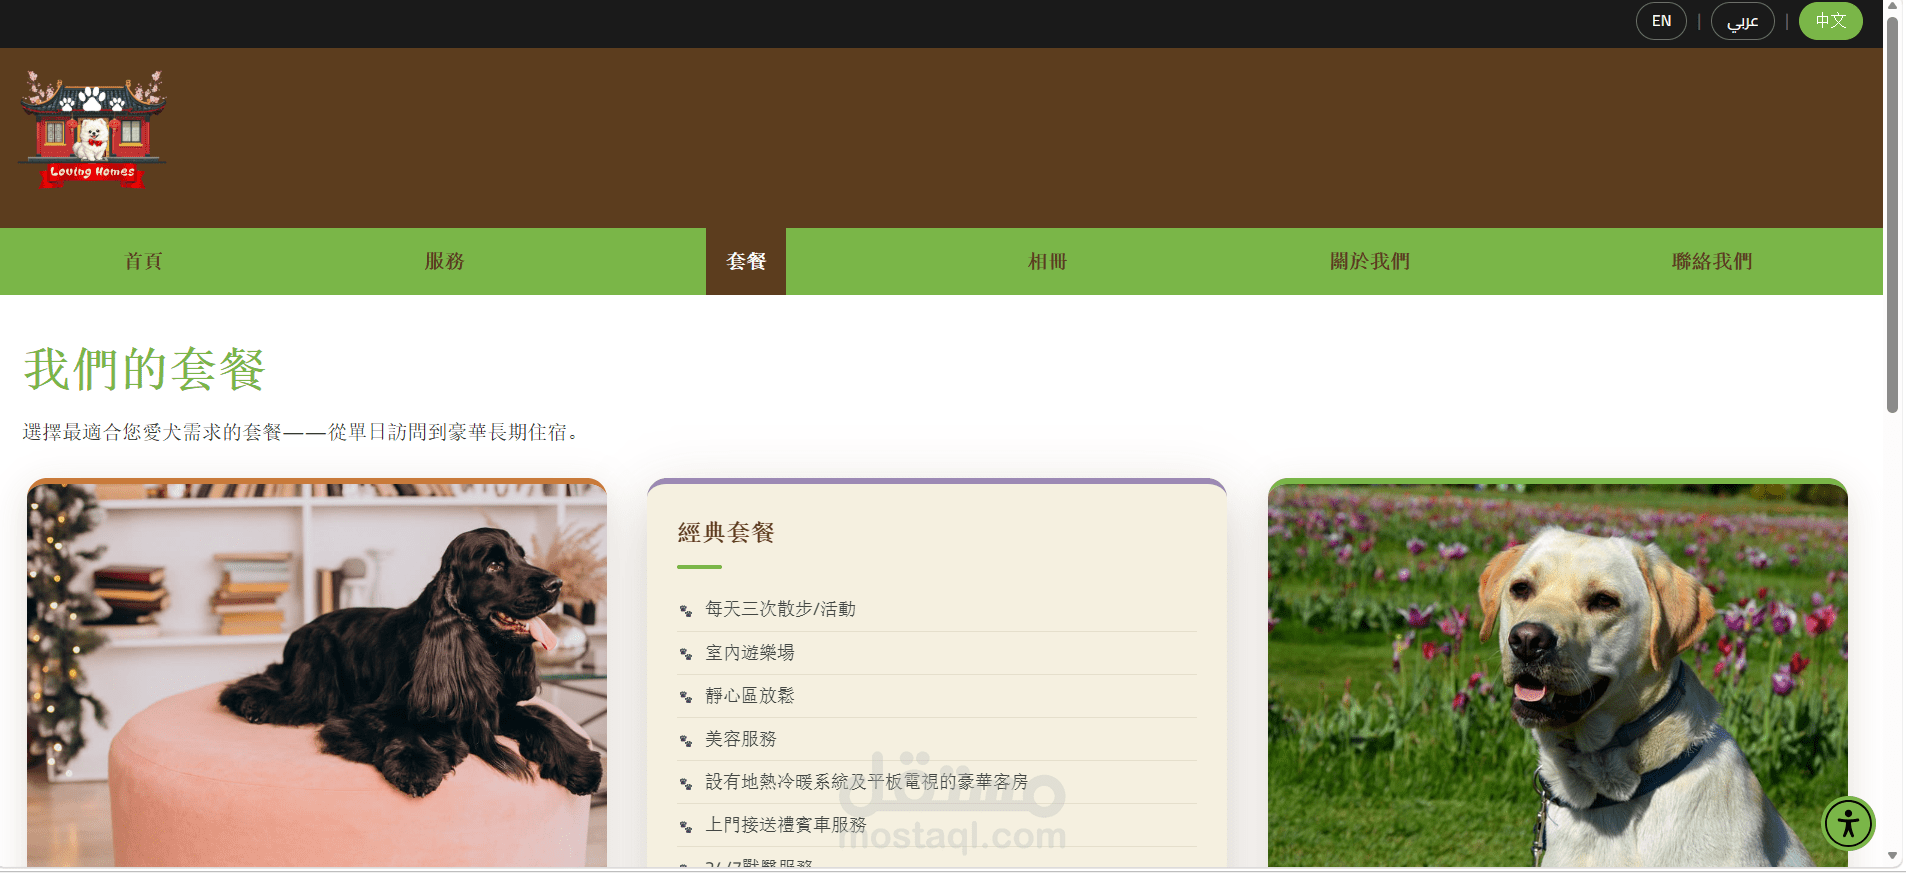Screen dimensions: 1906x873
Task: Click the subtitle starting with 選擇最適合
Action: 301,432
